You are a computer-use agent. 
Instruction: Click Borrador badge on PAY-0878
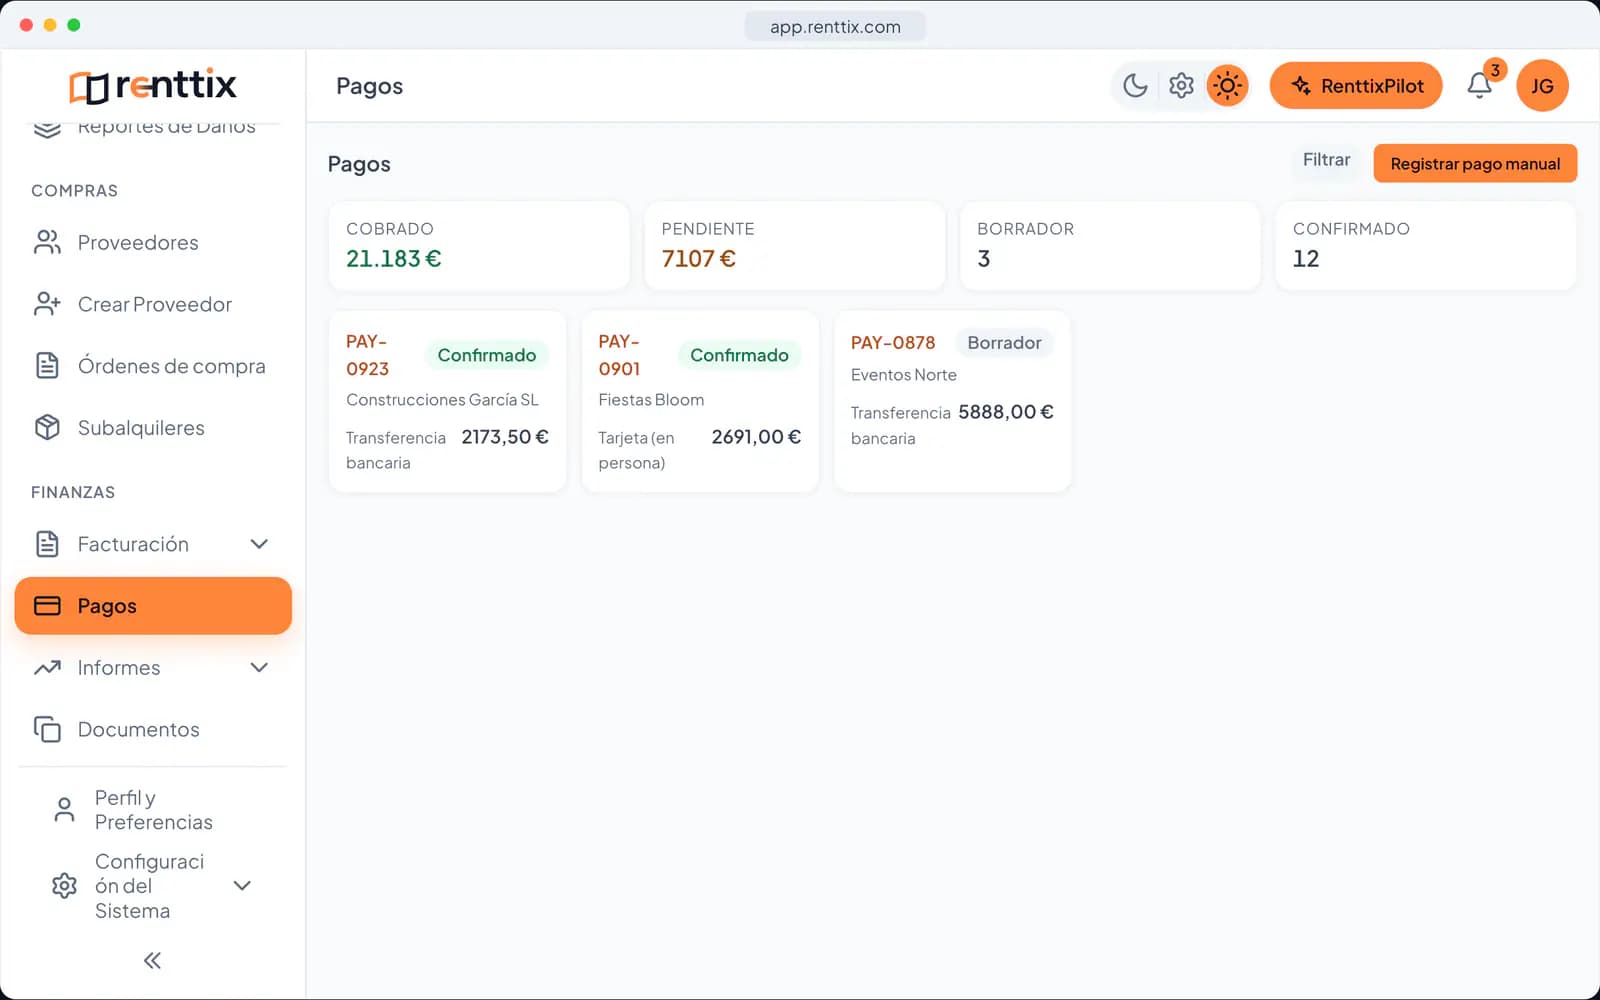1004,342
